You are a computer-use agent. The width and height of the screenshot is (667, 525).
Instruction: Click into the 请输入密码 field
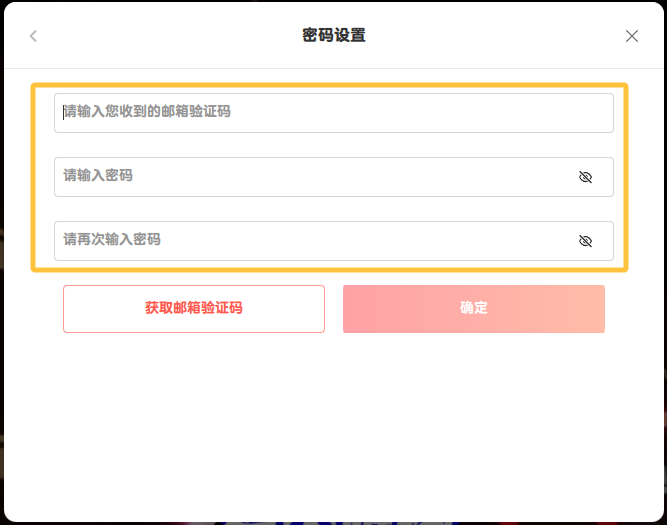point(310,177)
